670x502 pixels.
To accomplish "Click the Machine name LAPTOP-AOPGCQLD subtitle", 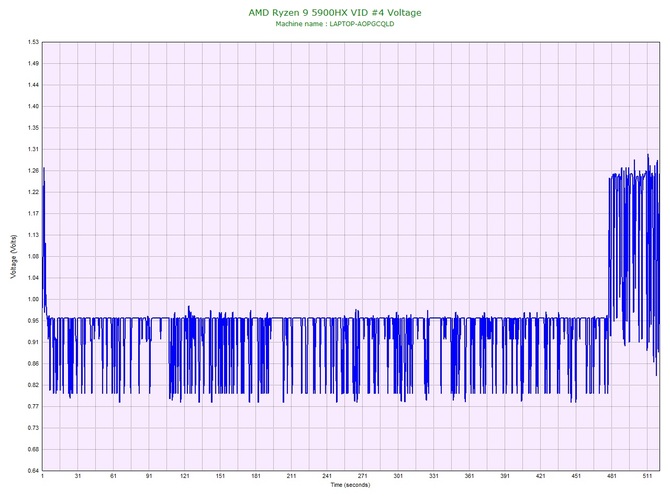I will click(335, 24).
